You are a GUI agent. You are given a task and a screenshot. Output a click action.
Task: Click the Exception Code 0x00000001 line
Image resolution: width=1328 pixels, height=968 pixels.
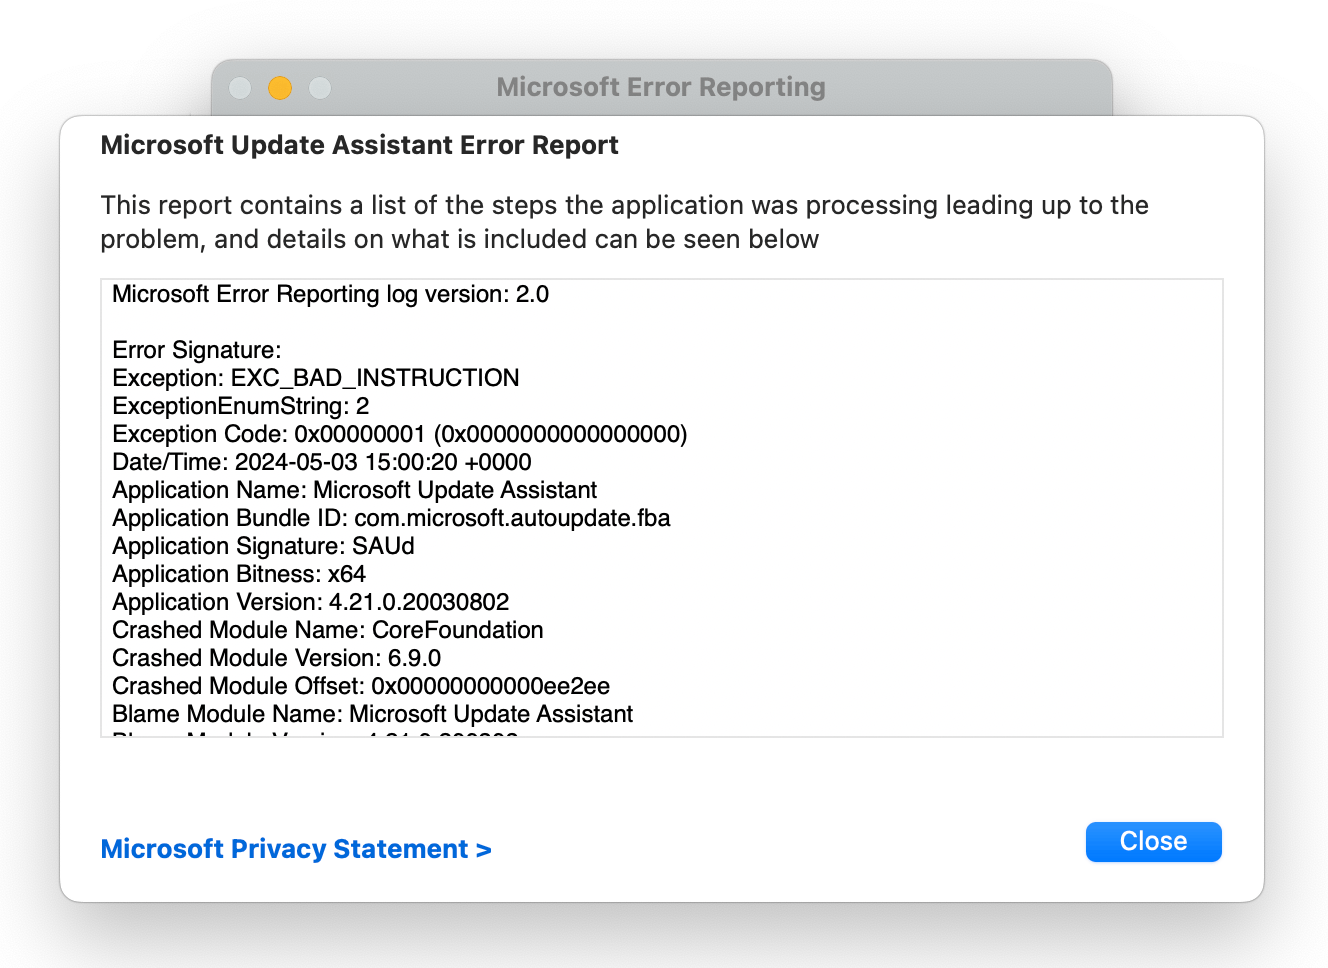400,434
